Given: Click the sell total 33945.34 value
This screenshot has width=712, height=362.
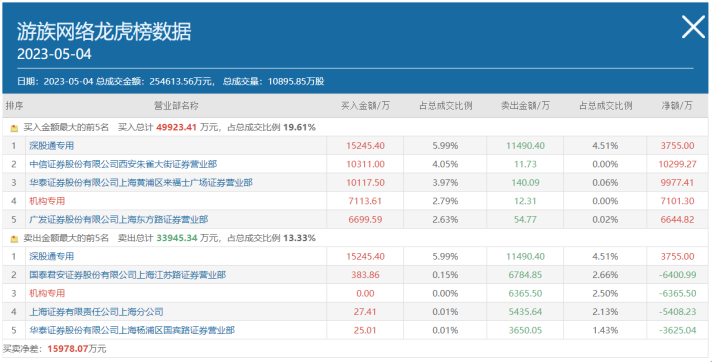Looking at the screenshot, I should (x=176, y=238).
